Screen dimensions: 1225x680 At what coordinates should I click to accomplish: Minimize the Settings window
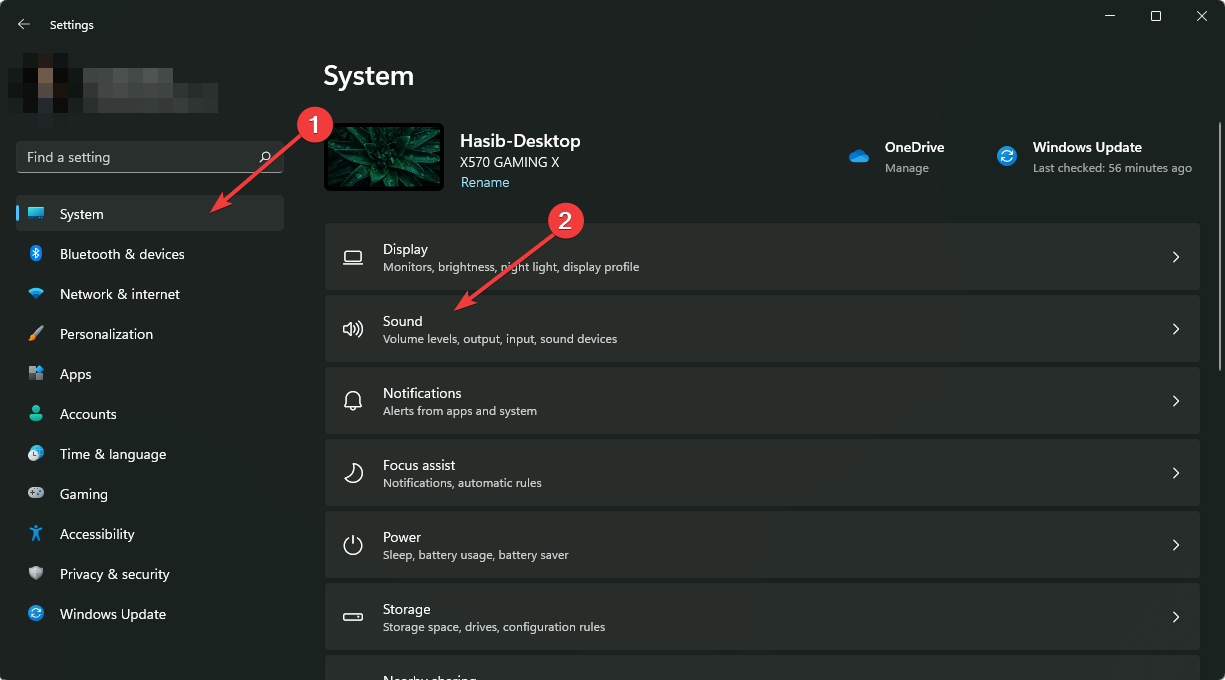click(x=1110, y=16)
